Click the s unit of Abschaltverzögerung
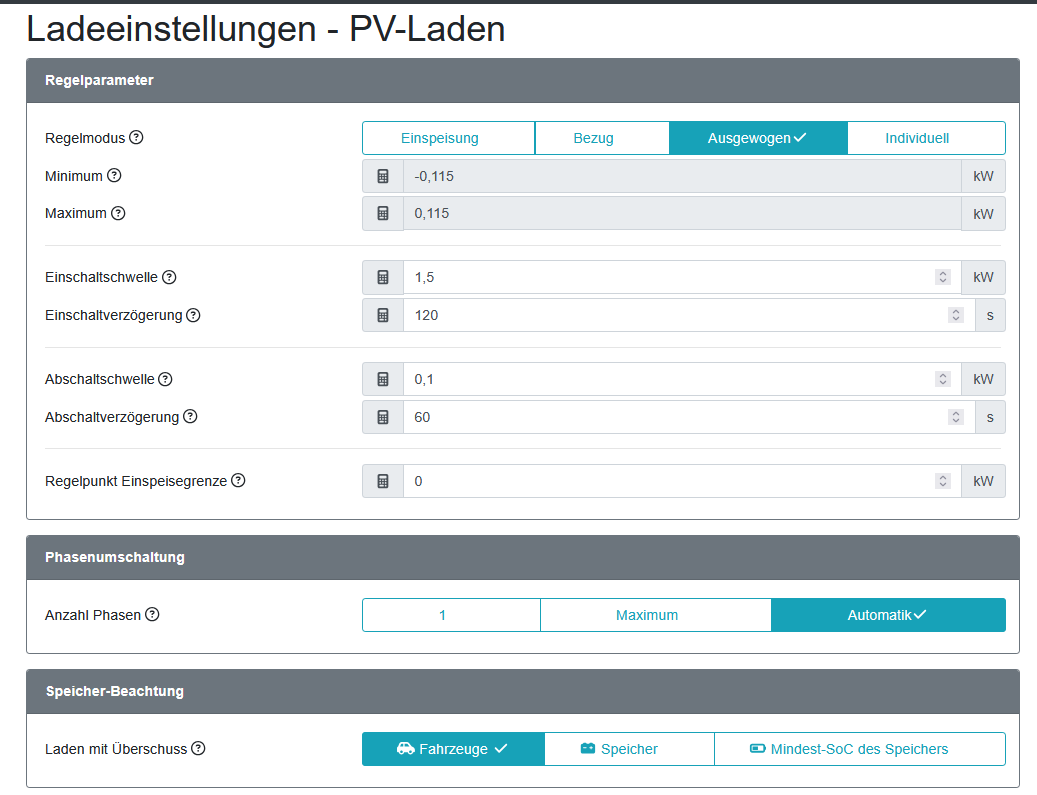This screenshot has height=795, width=1037. pos(990,417)
